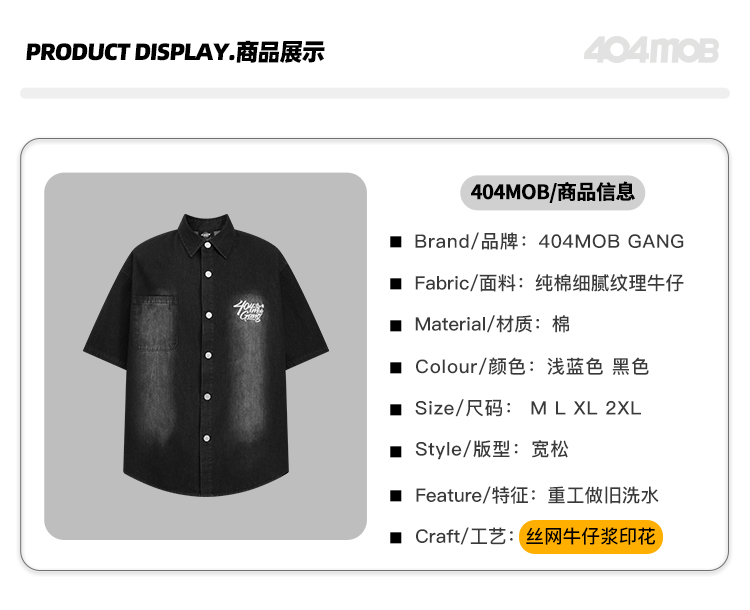
Task: Click the 404MOB GANG brand name
Action: tap(611, 242)
